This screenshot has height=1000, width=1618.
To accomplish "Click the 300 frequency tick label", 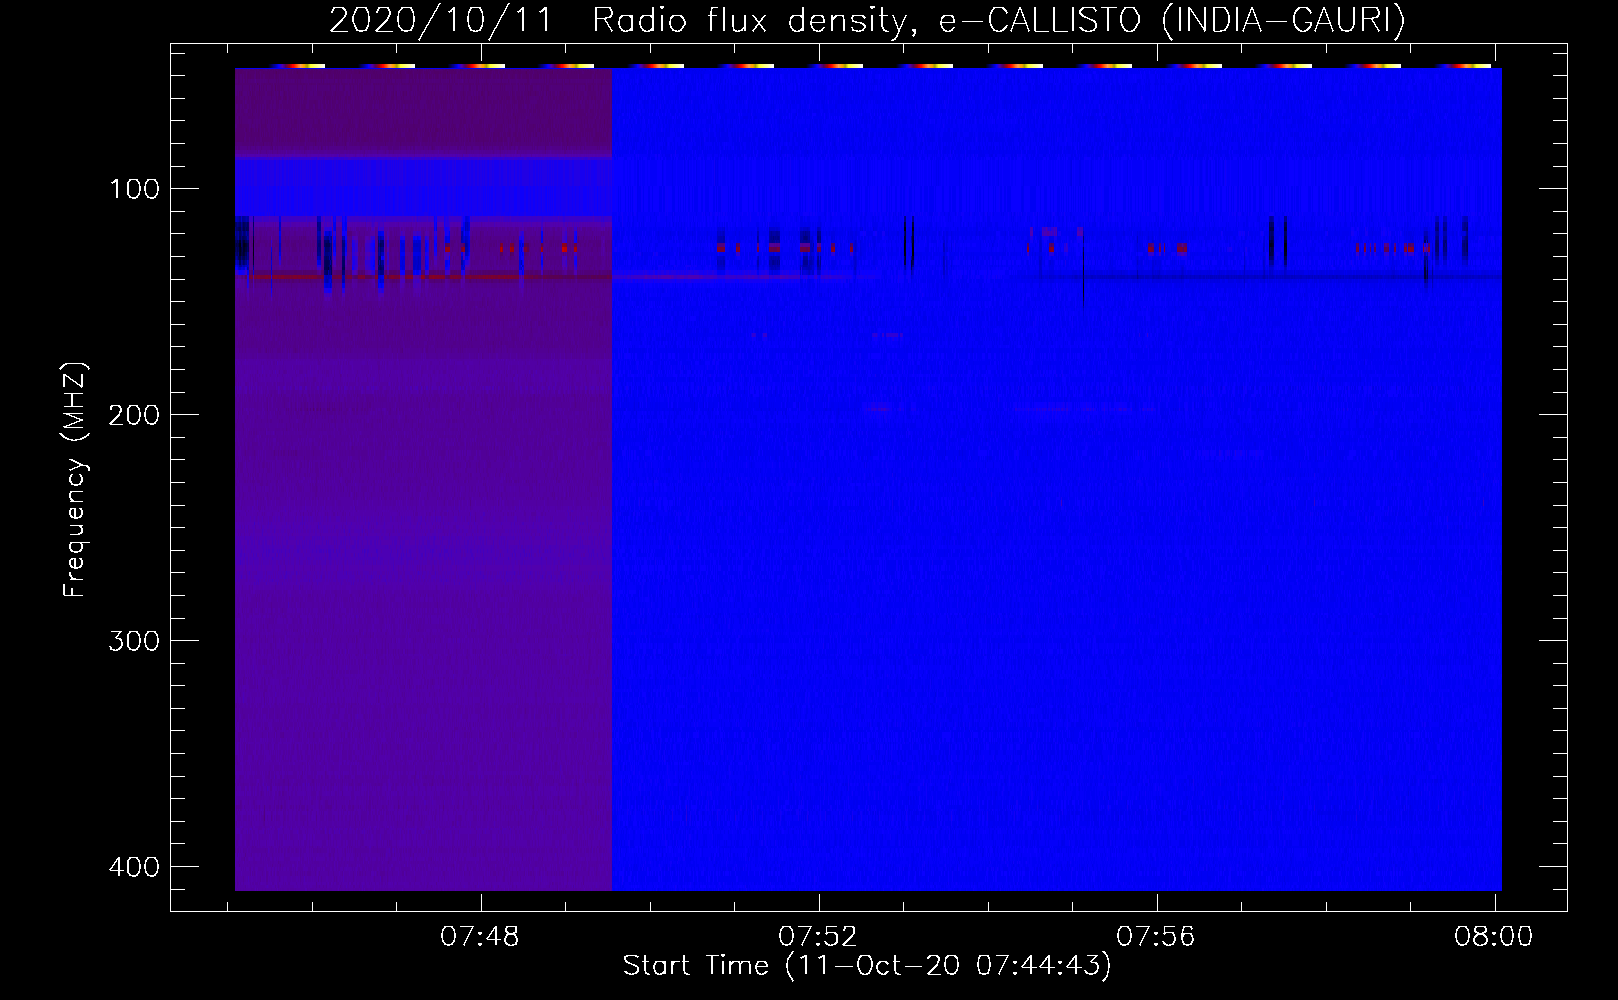I will click(x=133, y=640).
